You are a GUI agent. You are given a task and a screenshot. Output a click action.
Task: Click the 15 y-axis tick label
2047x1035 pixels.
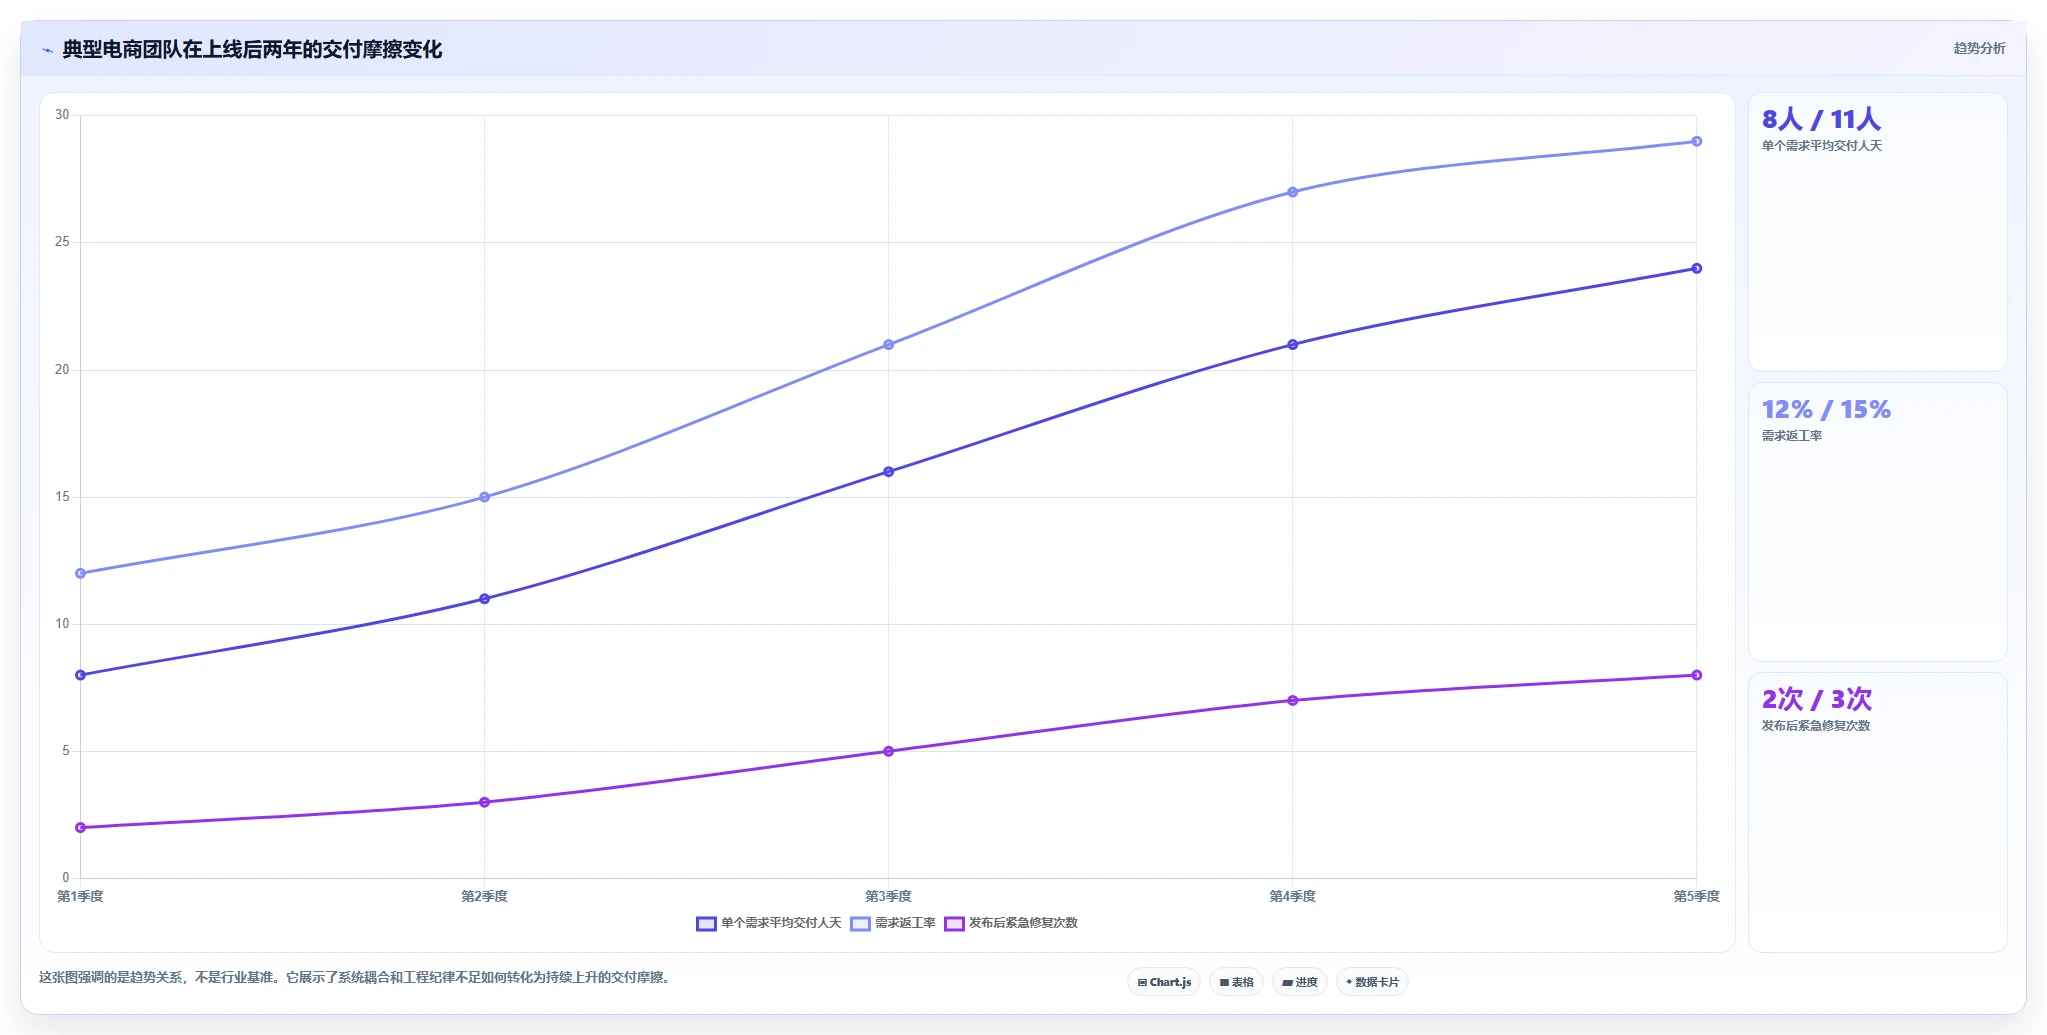tap(62, 497)
